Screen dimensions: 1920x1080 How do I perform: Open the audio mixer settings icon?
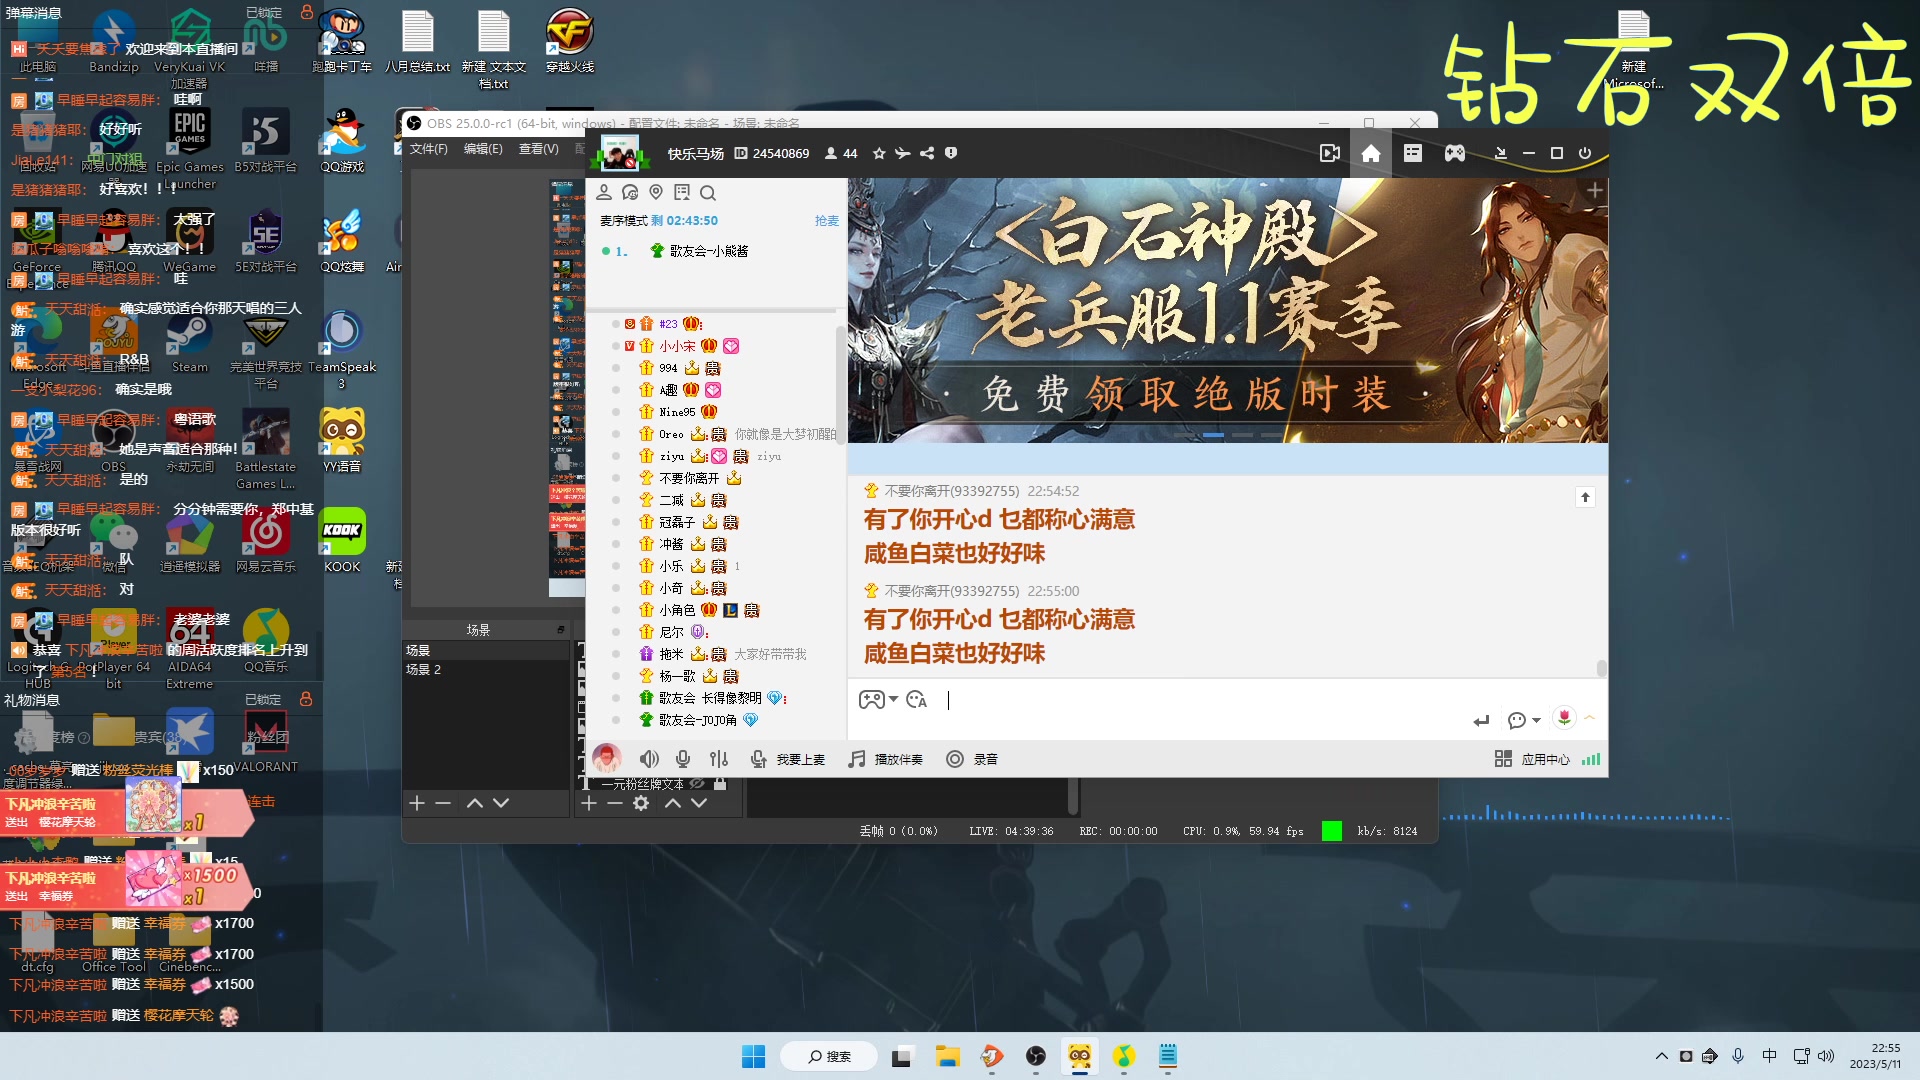point(719,759)
